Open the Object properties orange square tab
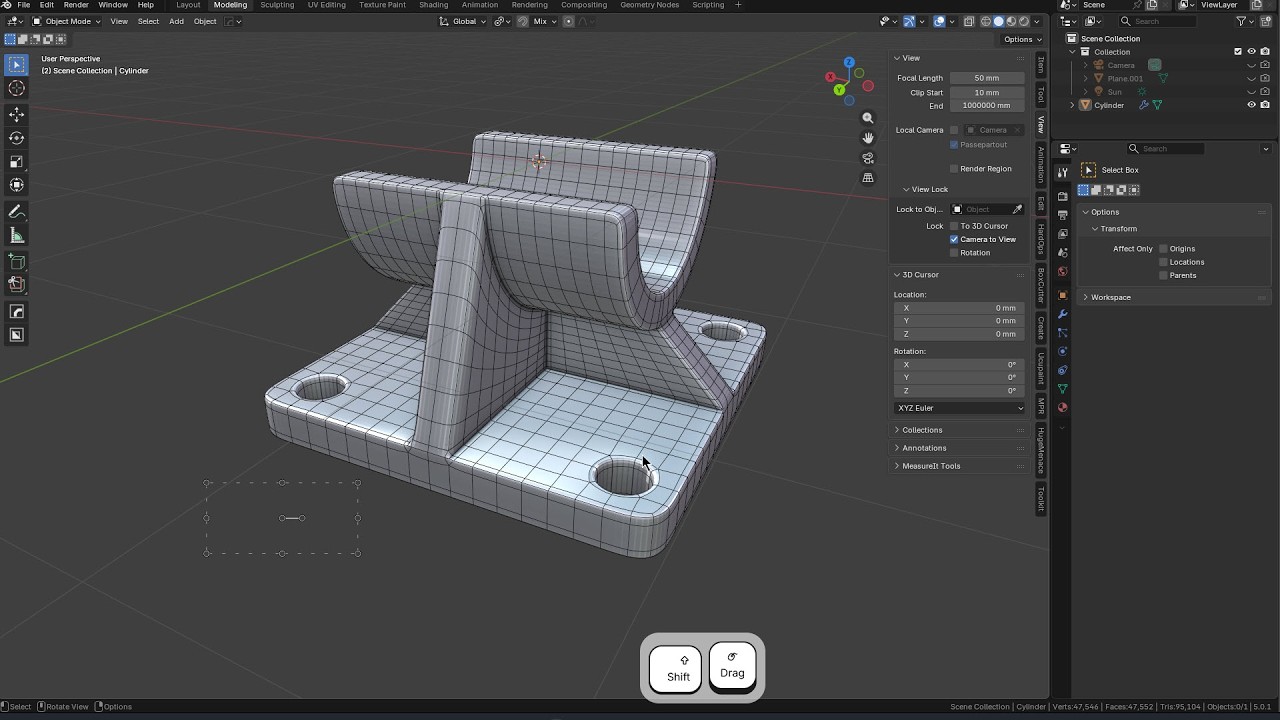This screenshot has height=720, width=1280. (x=1062, y=295)
